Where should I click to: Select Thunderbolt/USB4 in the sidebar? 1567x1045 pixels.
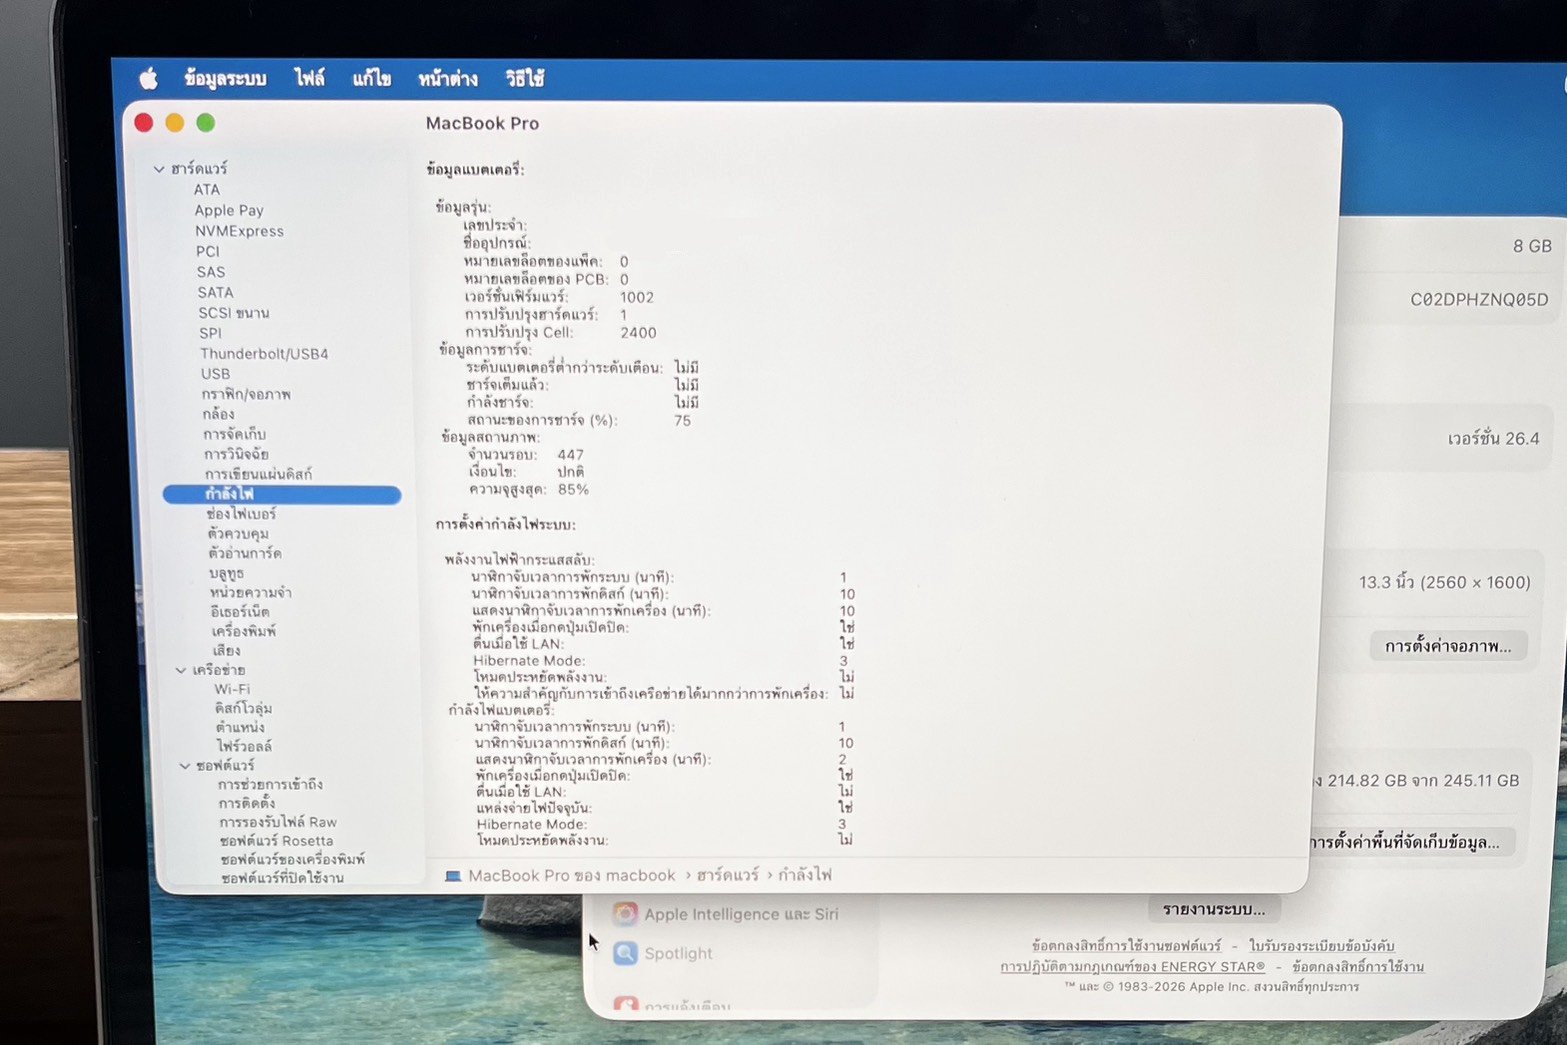pos(264,354)
